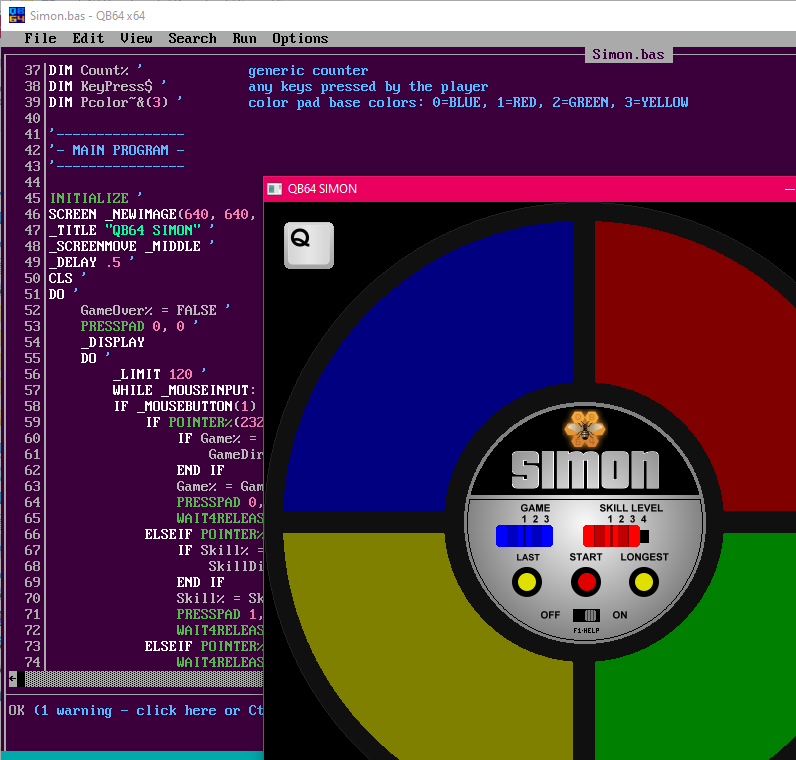Toggle the blue GAME selector switch

[x=524, y=536]
